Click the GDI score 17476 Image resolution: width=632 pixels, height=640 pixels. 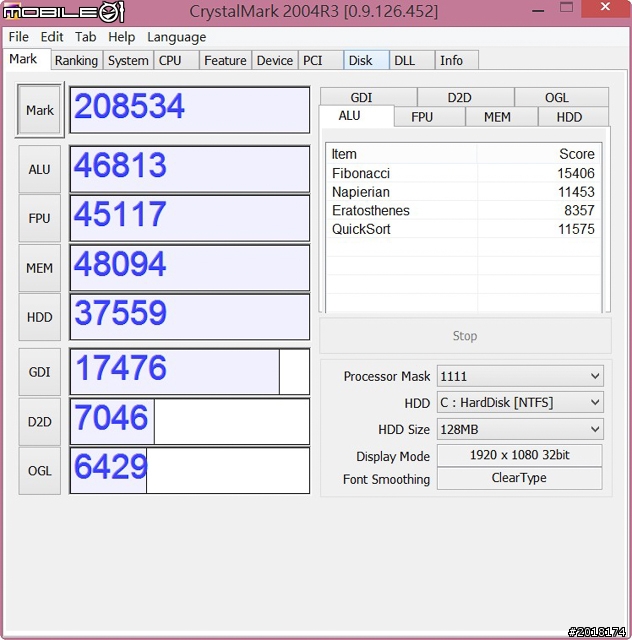[189, 372]
